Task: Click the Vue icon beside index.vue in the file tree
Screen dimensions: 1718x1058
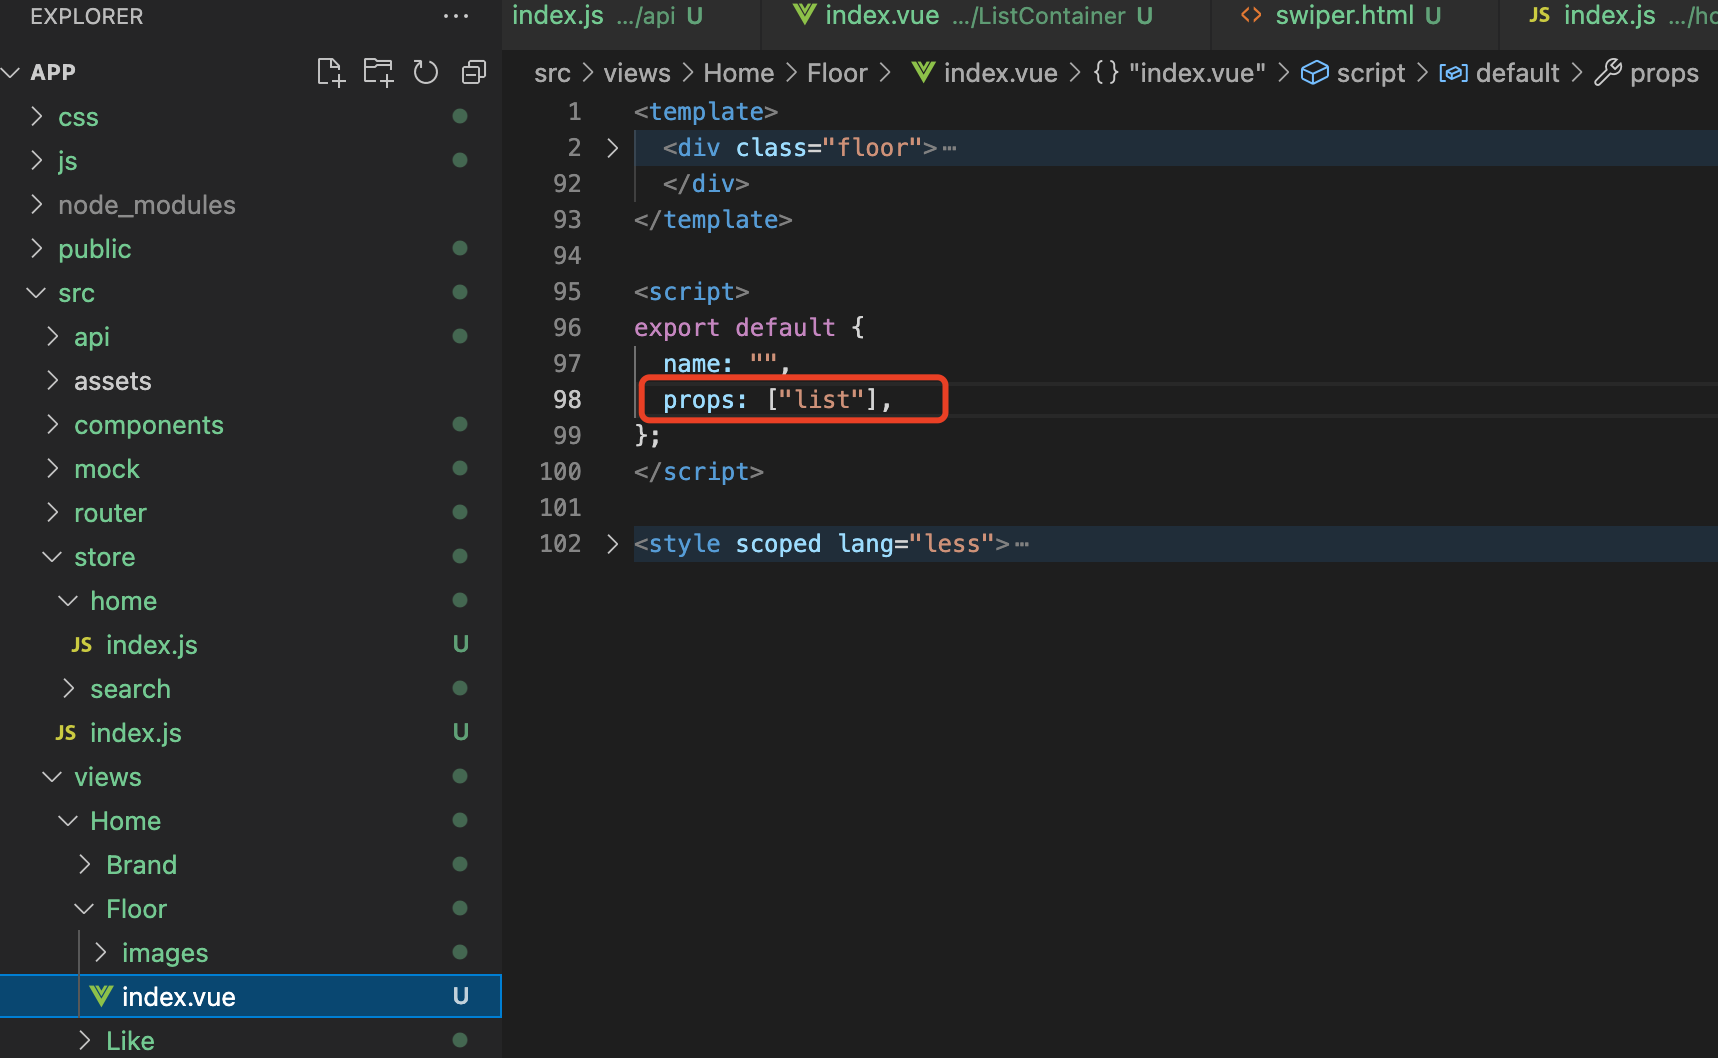Action: tap(101, 996)
